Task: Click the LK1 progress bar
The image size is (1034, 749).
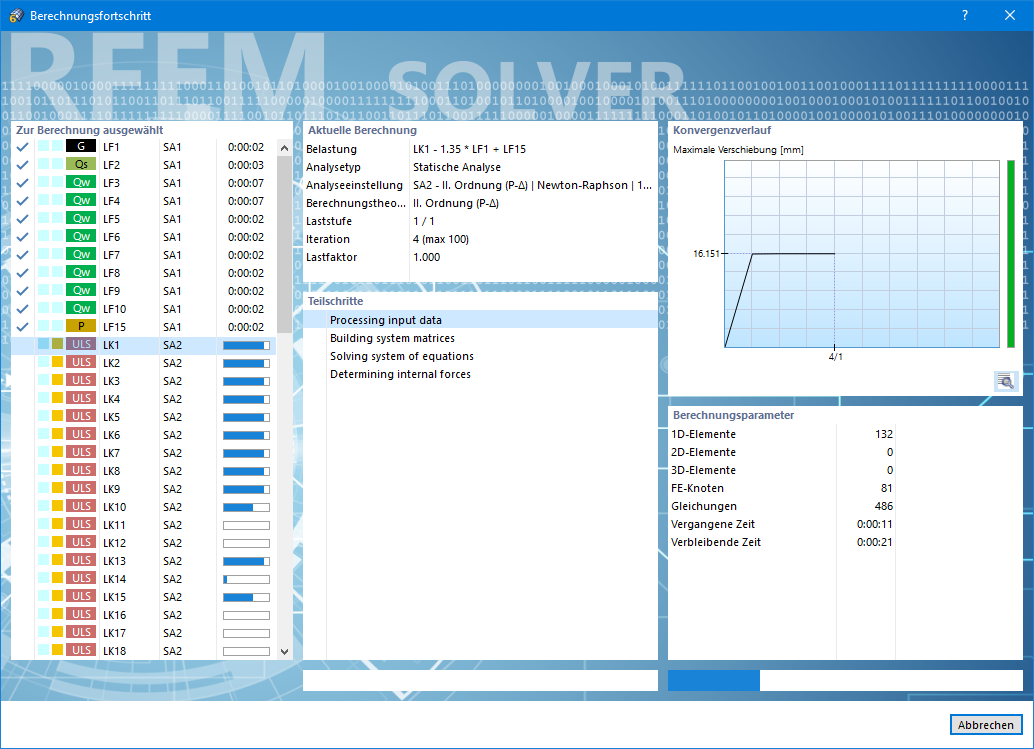Action: (246, 345)
